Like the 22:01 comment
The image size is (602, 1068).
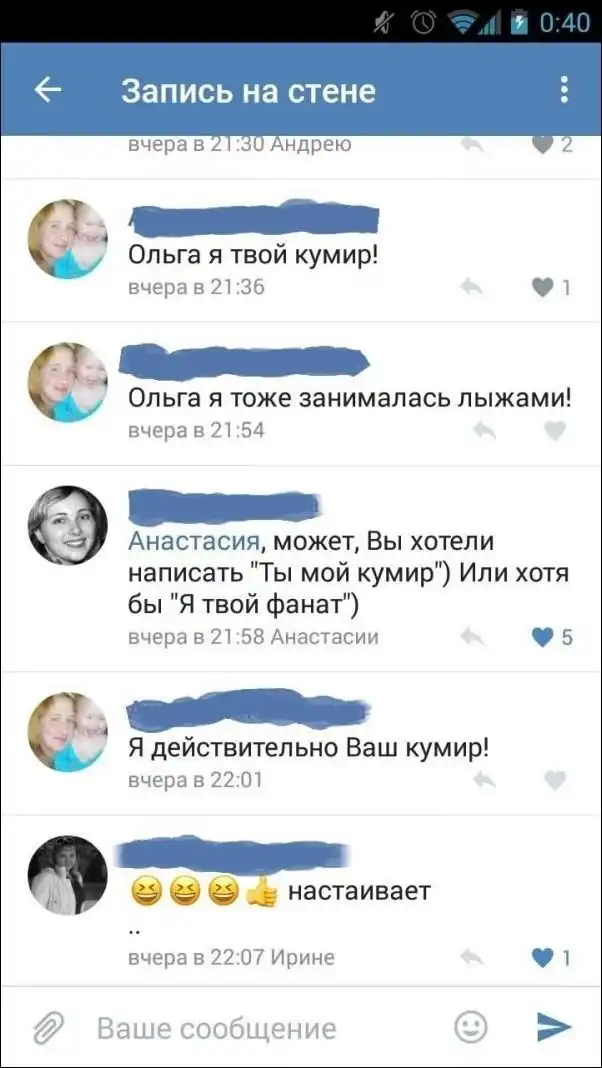[x=555, y=780]
